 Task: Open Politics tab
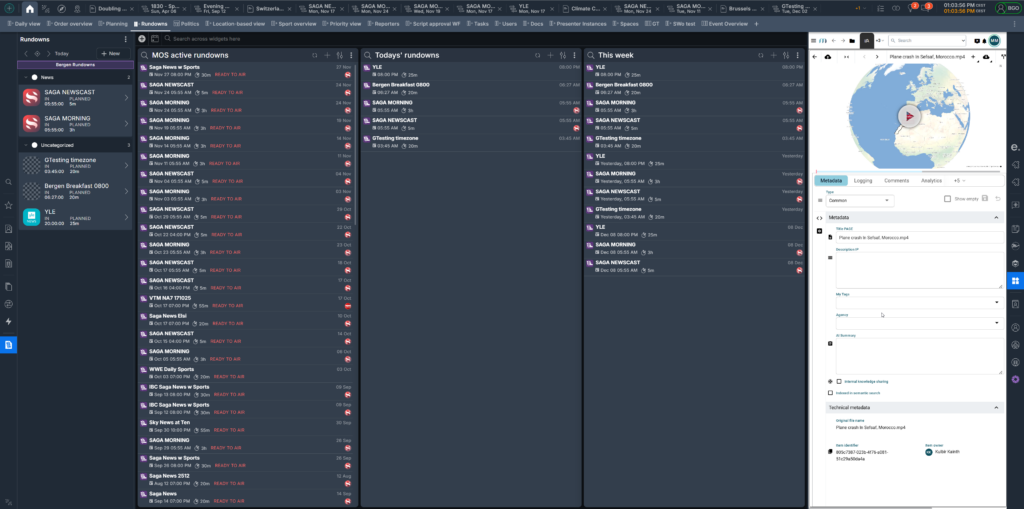pyautogui.click(x=187, y=24)
